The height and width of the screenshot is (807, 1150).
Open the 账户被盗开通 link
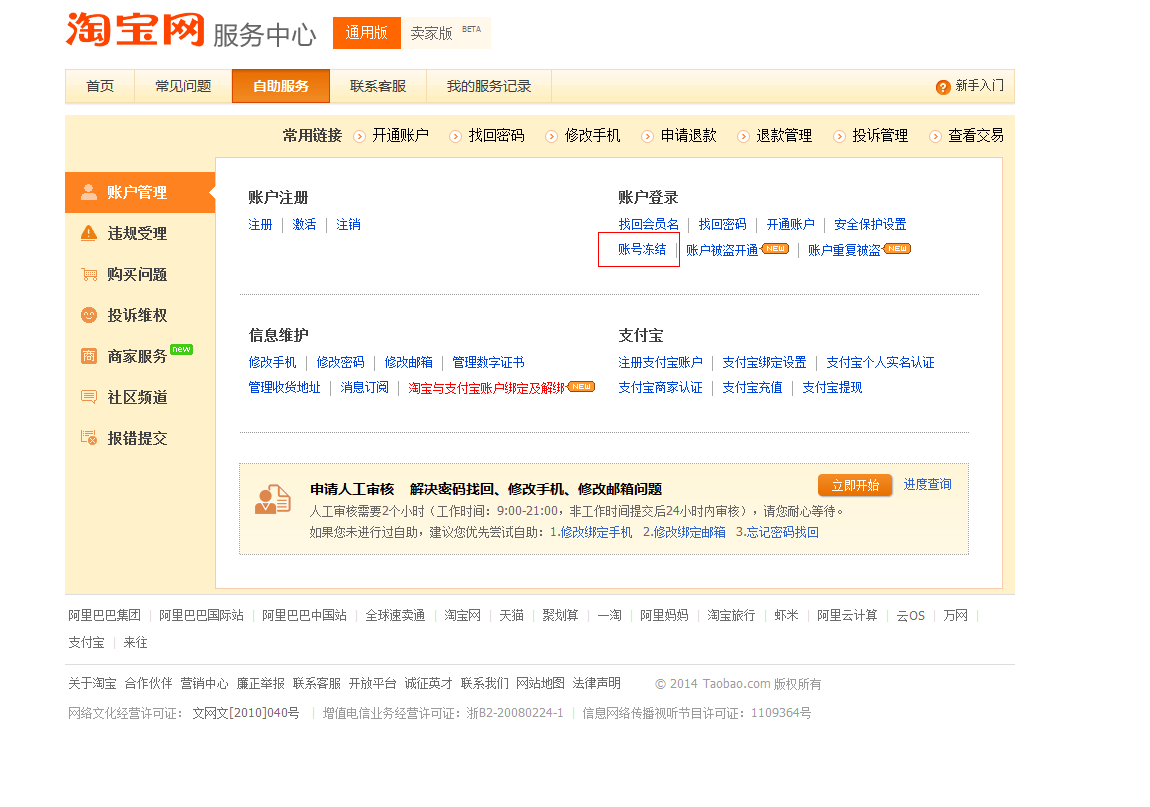[722, 250]
